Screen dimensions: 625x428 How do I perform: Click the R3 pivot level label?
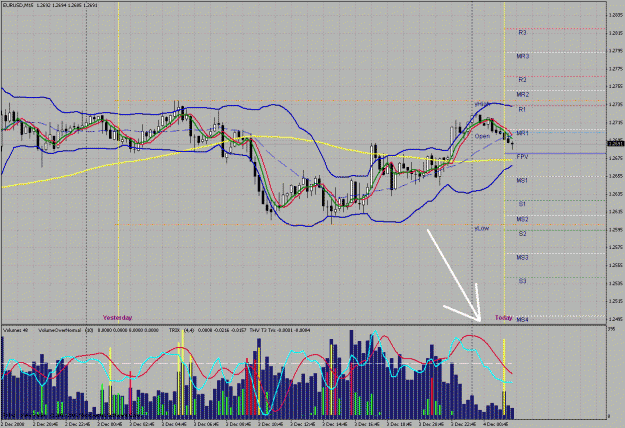(522, 33)
